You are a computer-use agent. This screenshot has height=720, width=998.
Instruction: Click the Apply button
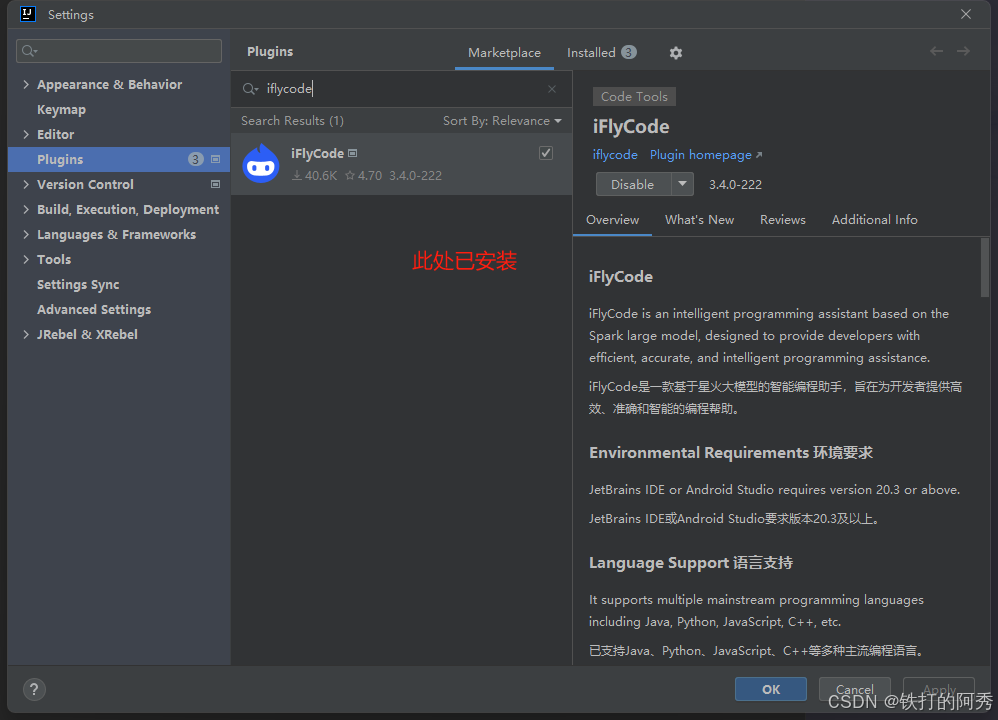point(939,689)
